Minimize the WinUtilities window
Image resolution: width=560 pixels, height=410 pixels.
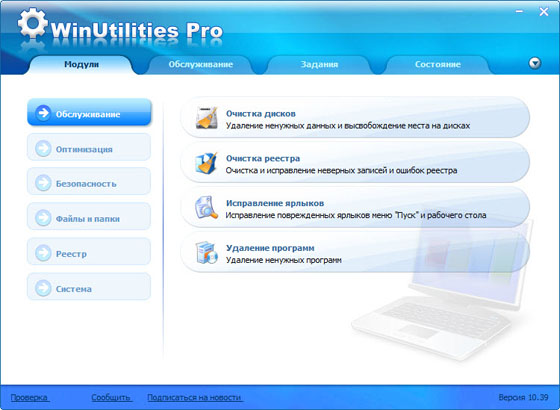coord(519,11)
